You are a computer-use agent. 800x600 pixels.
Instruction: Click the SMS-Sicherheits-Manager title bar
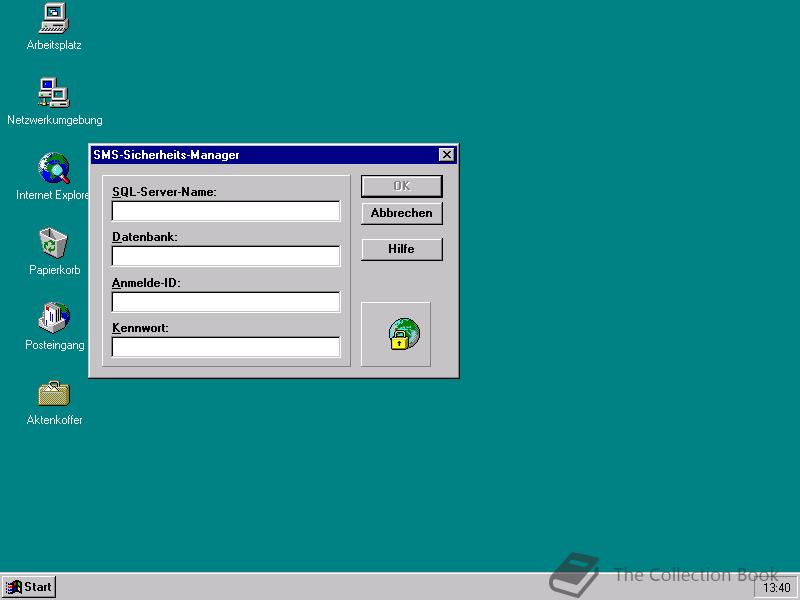273,155
